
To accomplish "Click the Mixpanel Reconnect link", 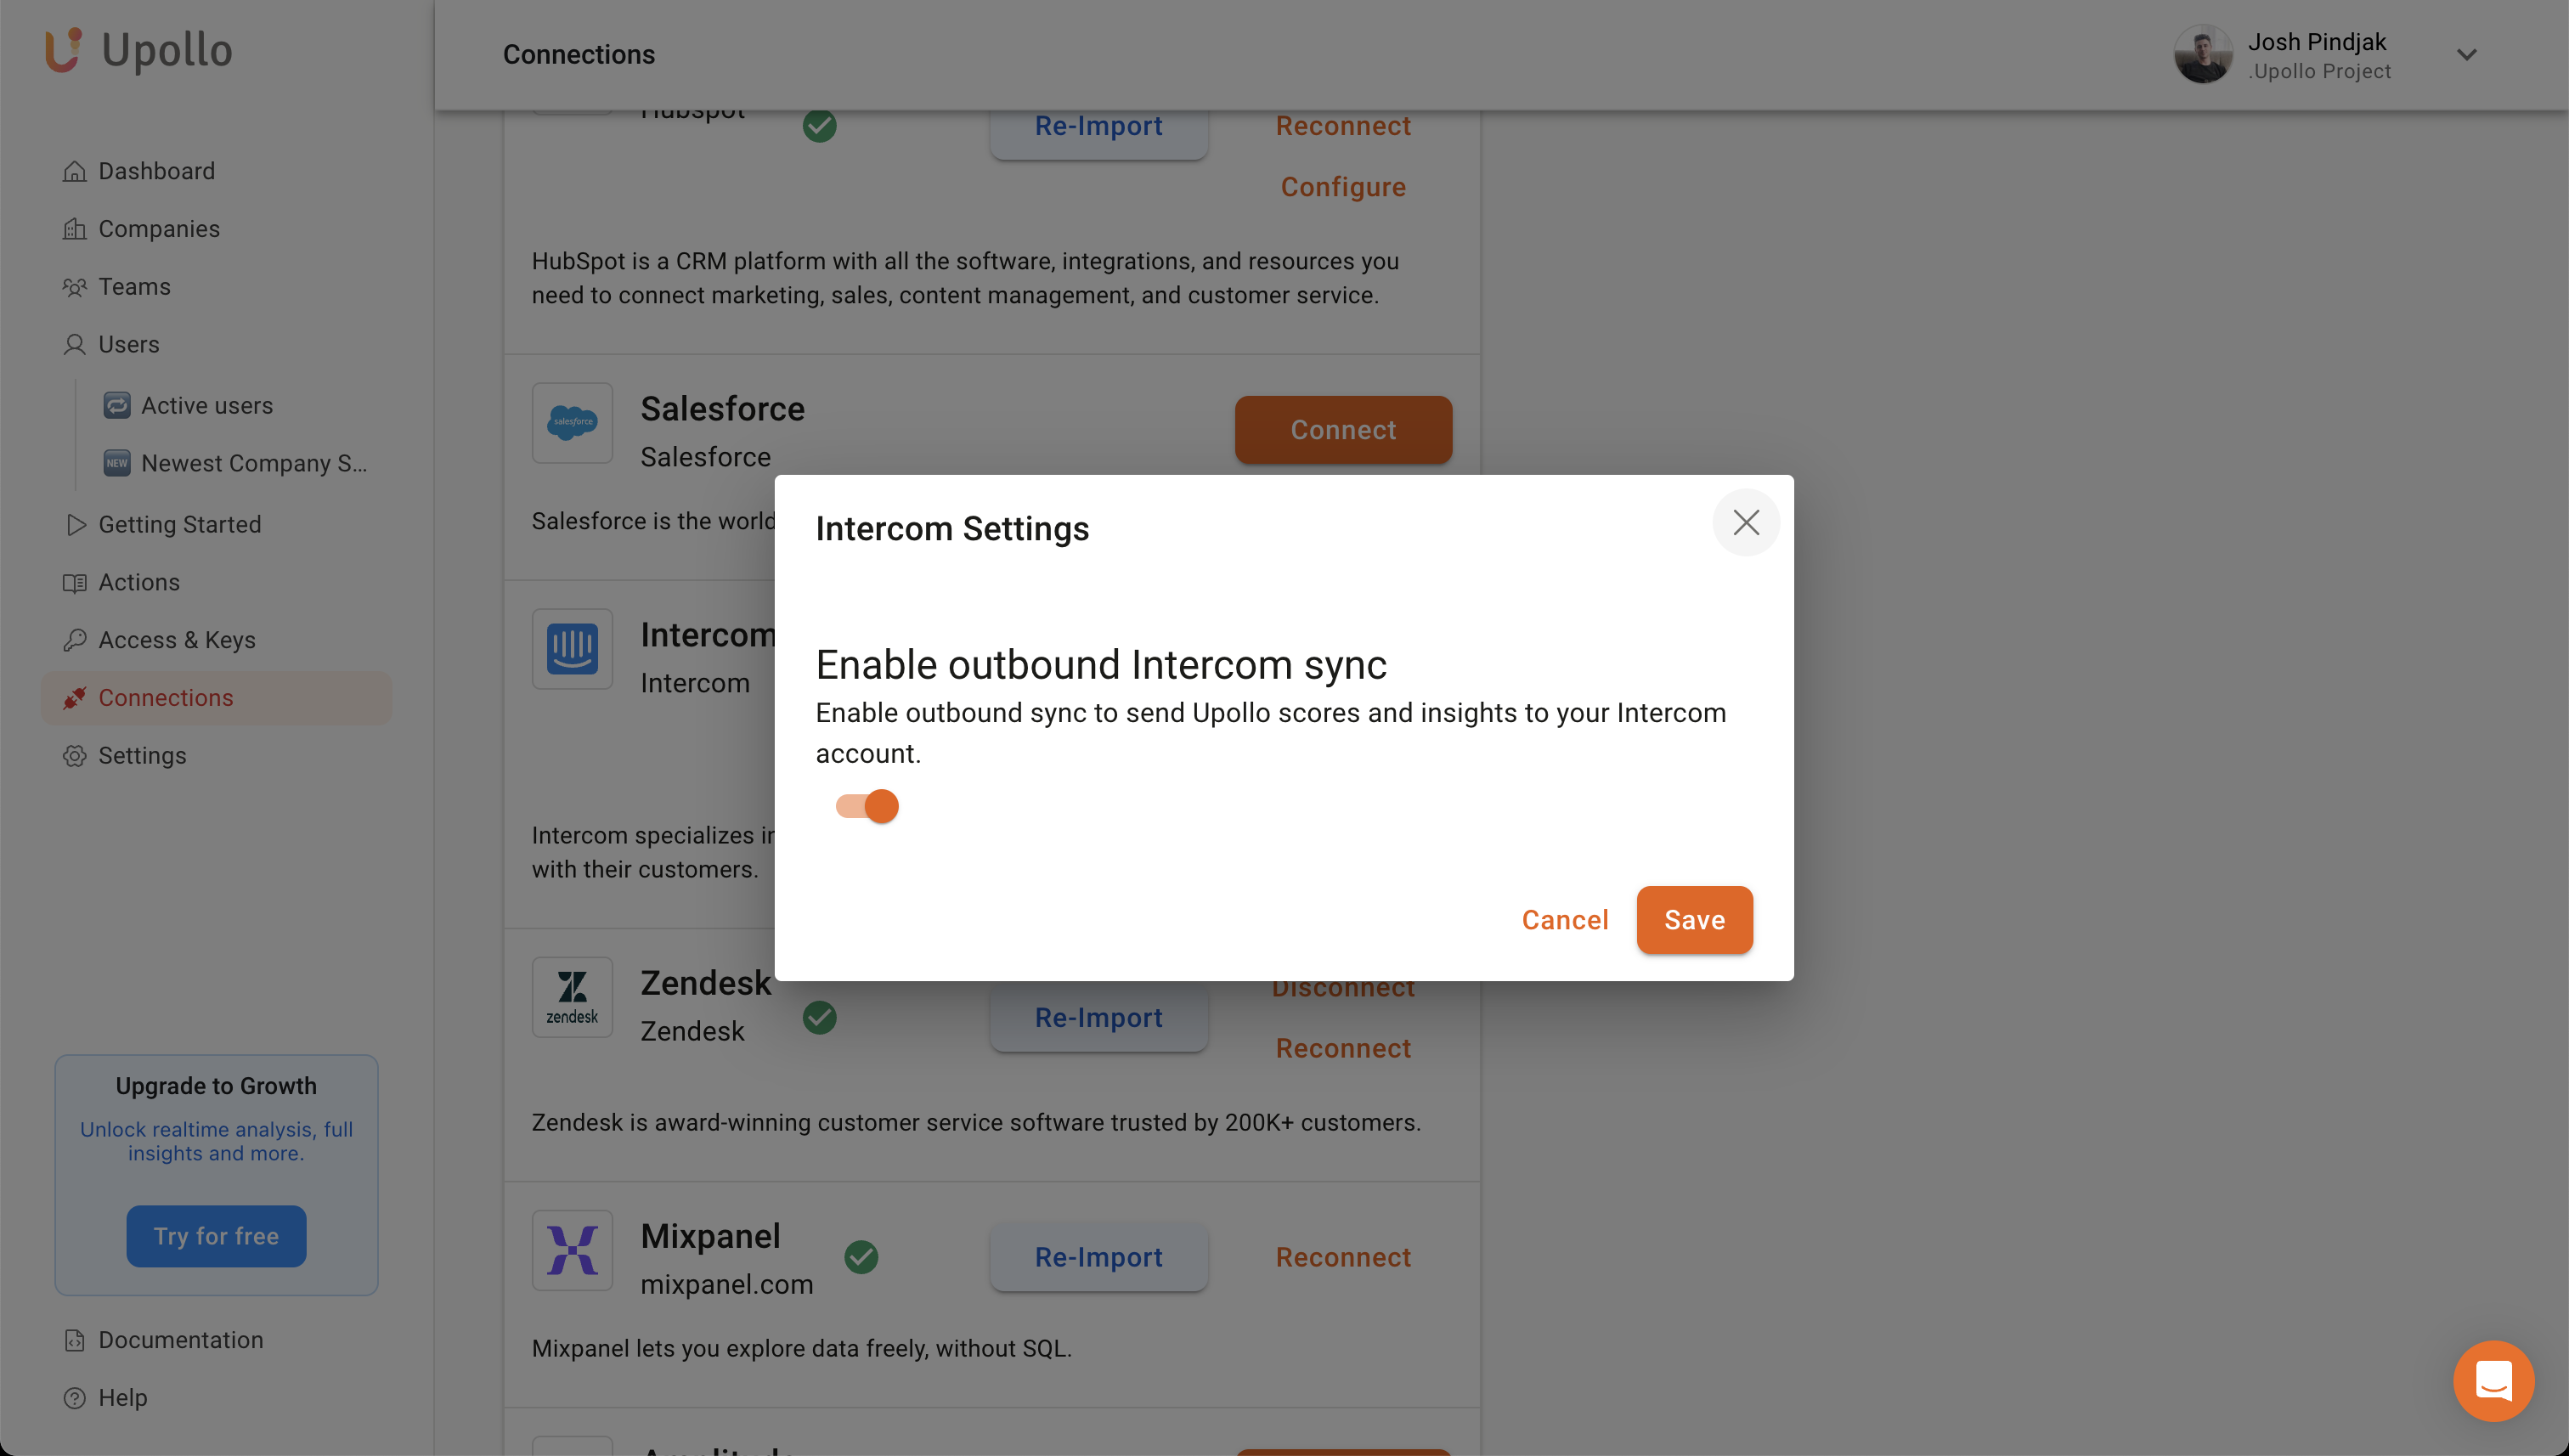I will (1343, 1258).
